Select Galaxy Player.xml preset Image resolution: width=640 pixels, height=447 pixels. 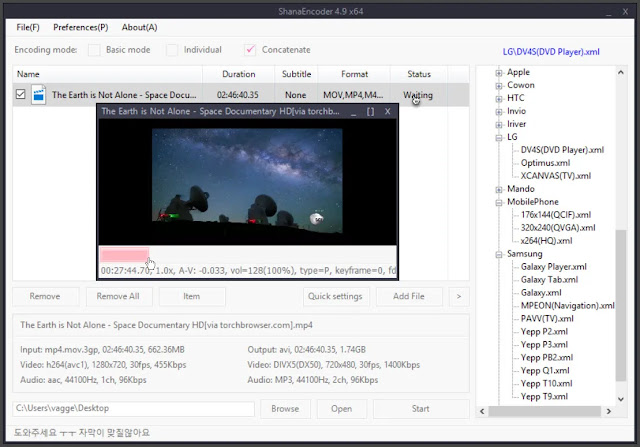pyautogui.click(x=553, y=267)
